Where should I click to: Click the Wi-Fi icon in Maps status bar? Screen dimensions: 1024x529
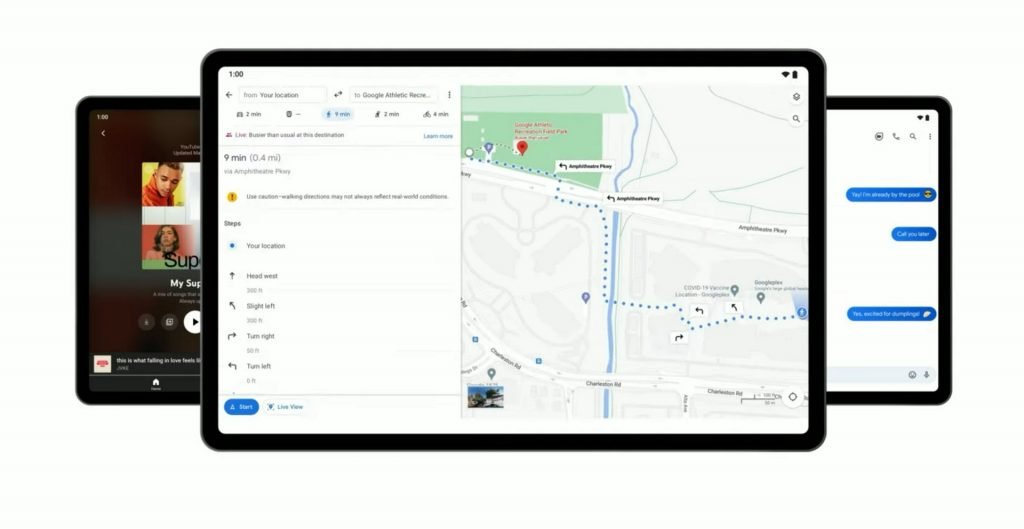click(786, 74)
